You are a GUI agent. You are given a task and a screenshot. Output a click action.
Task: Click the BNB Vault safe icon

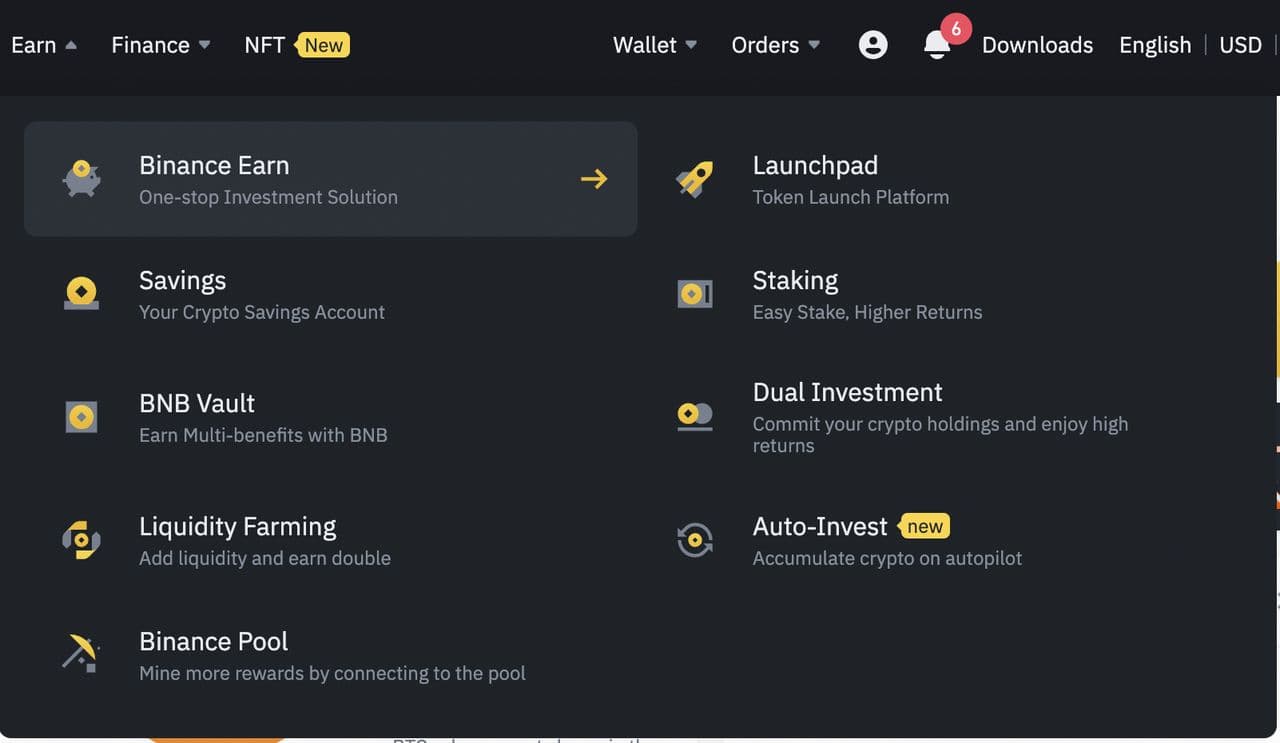coord(81,416)
